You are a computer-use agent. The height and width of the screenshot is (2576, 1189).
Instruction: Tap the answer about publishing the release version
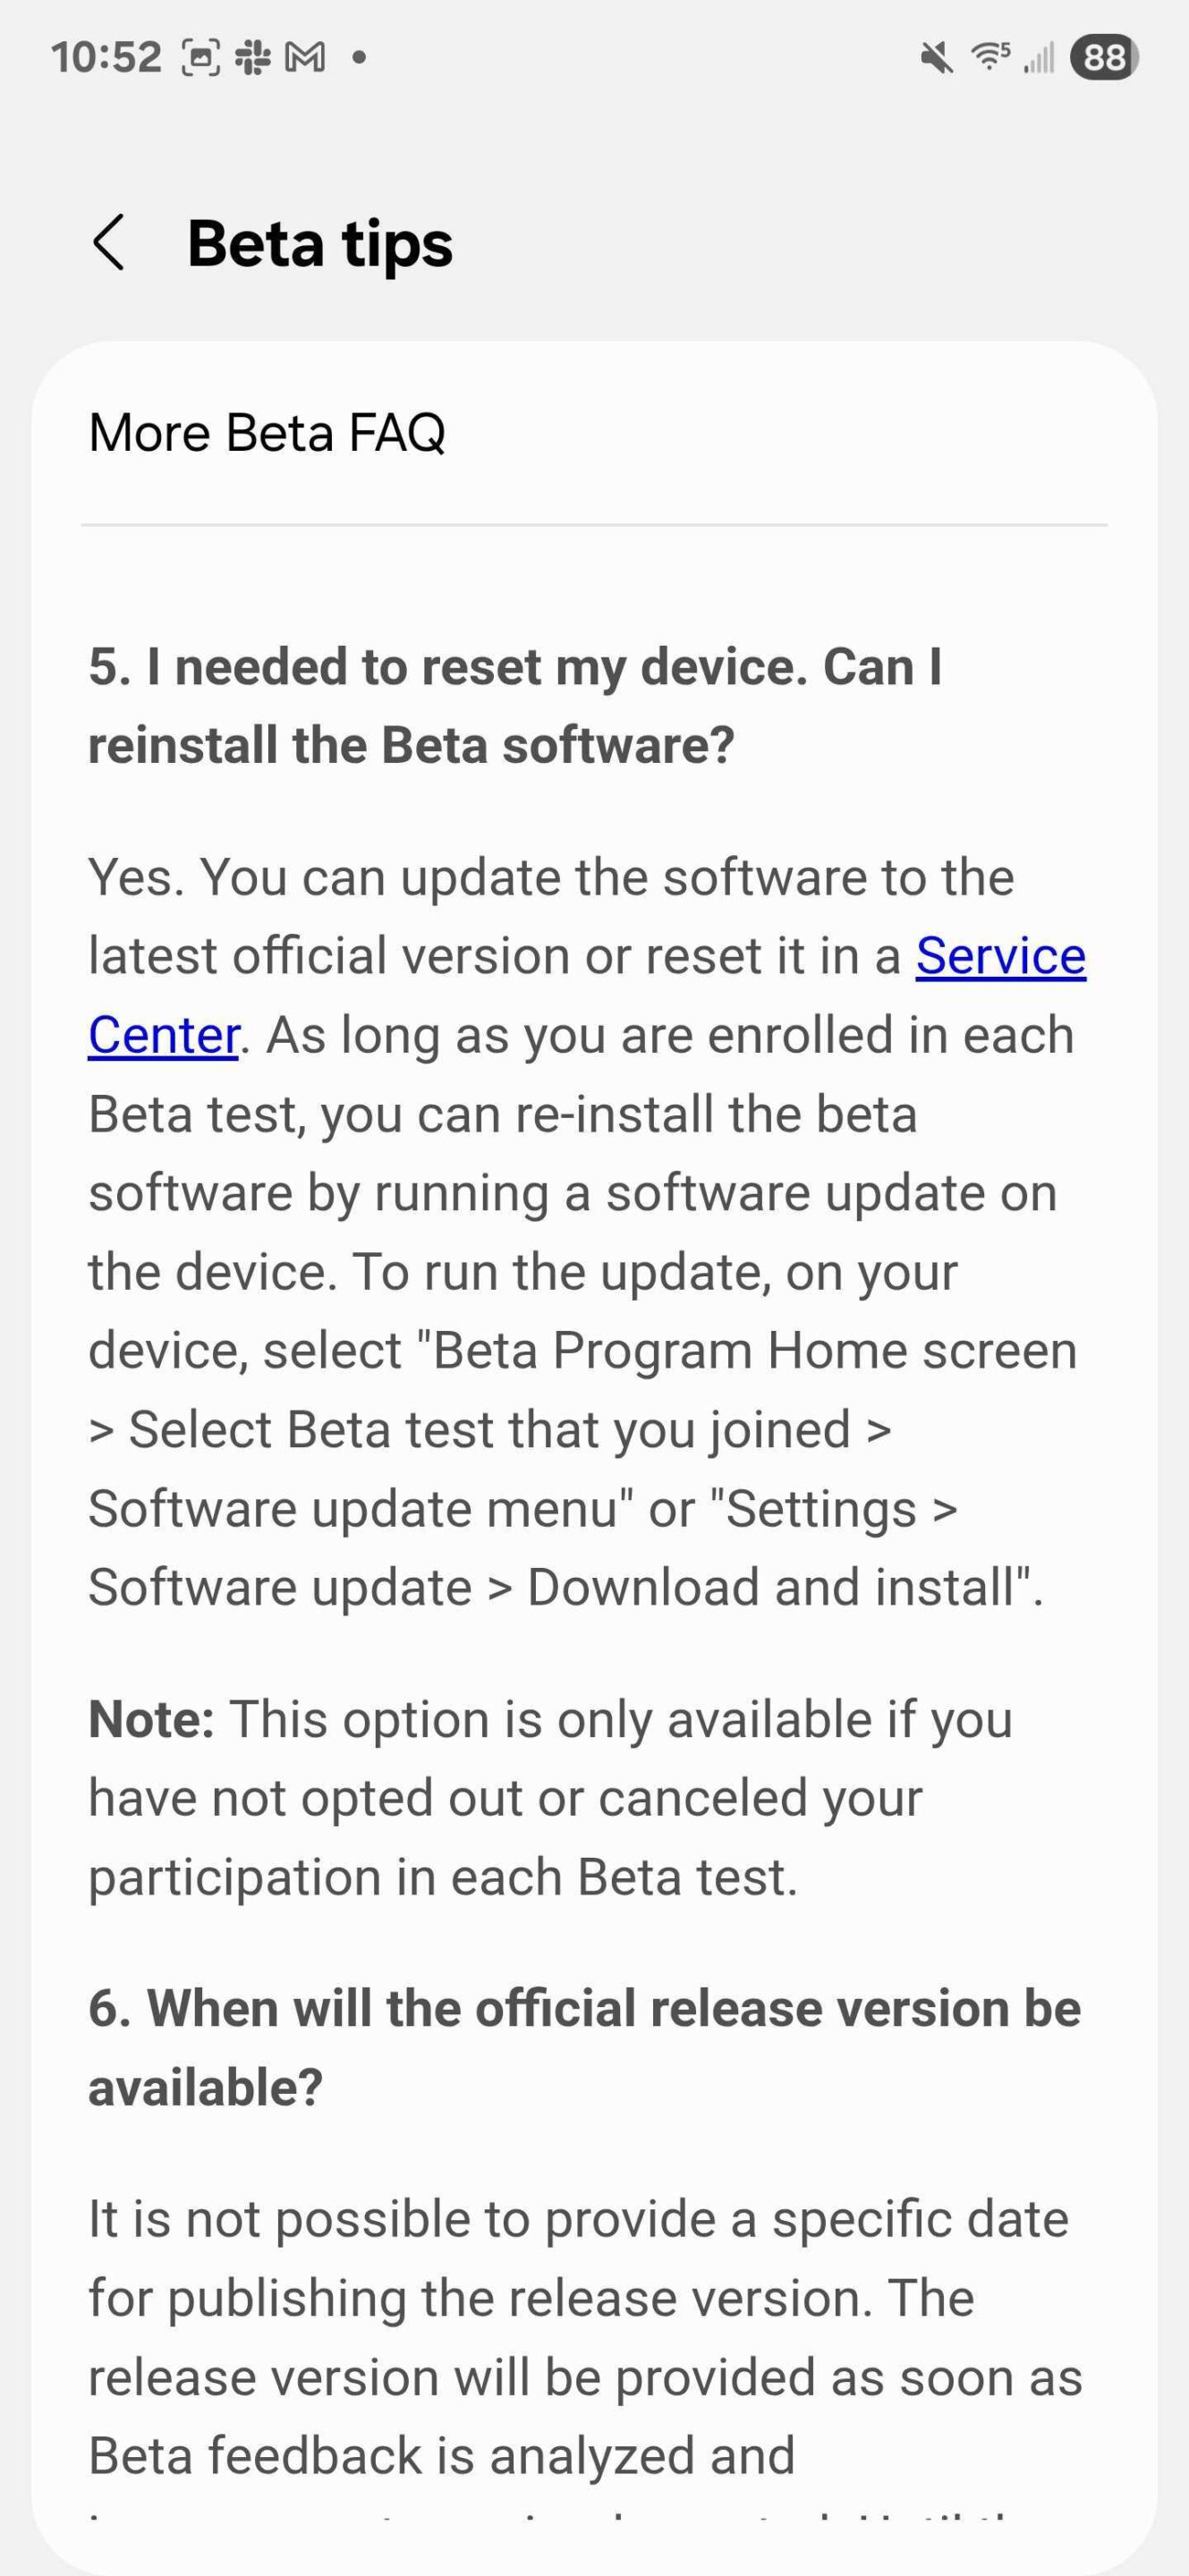click(x=584, y=2336)
